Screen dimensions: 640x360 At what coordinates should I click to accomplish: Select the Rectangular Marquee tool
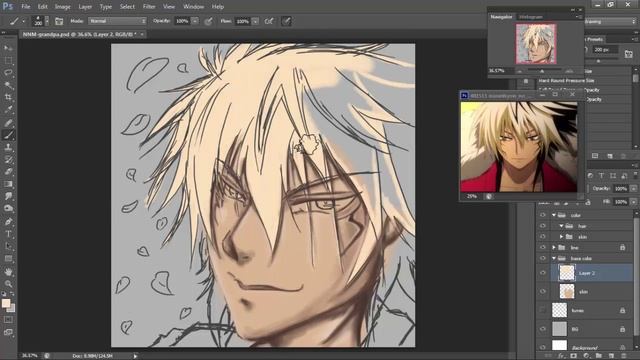pos(8,61)
